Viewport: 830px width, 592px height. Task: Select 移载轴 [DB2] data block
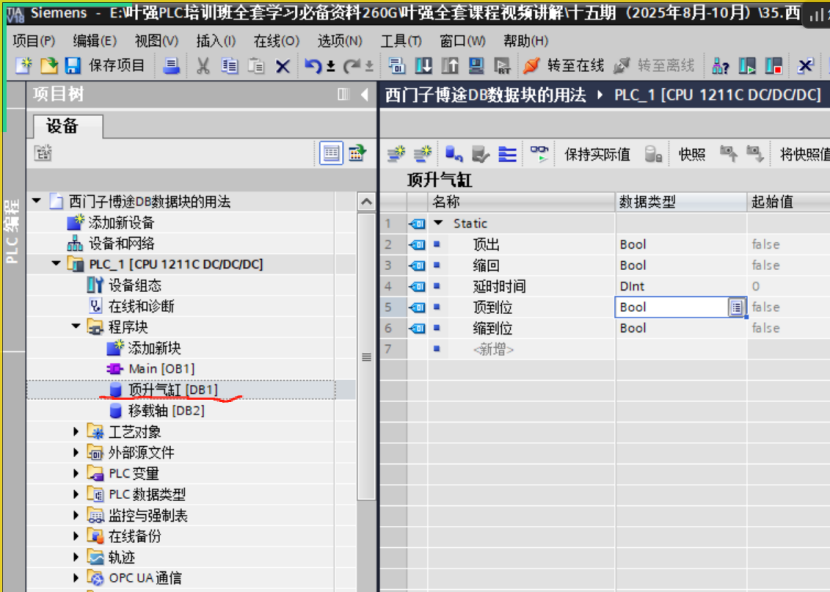click(166, 410)
